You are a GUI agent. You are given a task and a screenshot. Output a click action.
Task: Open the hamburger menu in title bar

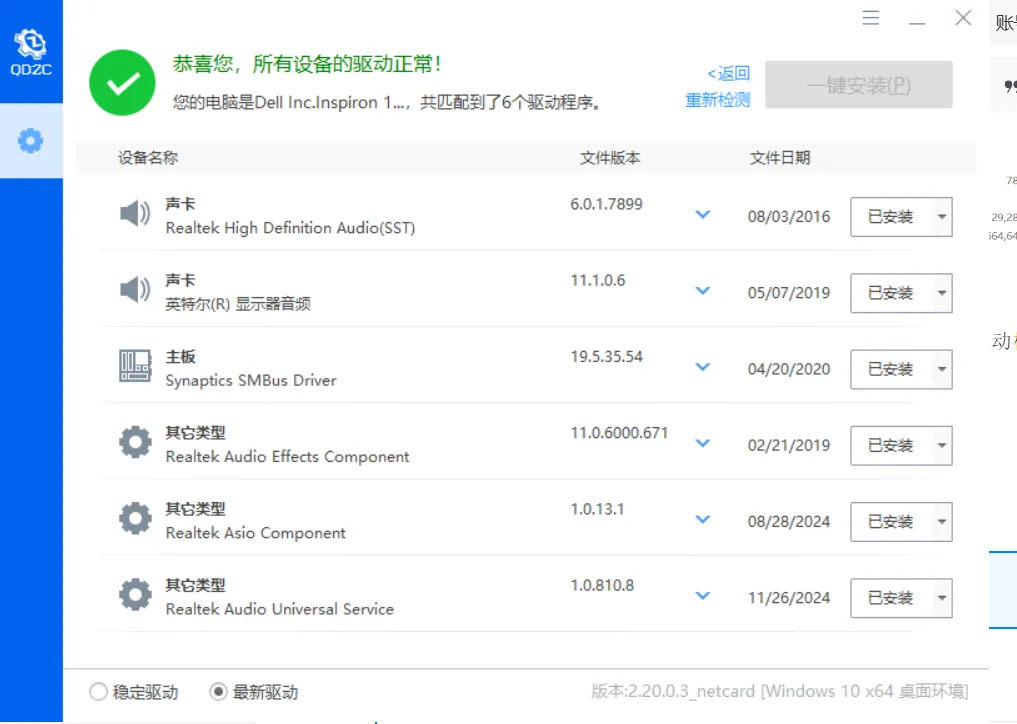[871, 19]
